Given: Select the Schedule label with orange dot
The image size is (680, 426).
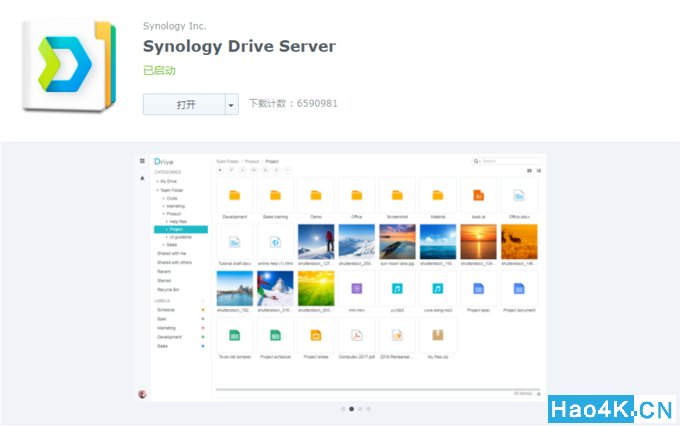Looking at the screenshot, I should click(180, 310).
